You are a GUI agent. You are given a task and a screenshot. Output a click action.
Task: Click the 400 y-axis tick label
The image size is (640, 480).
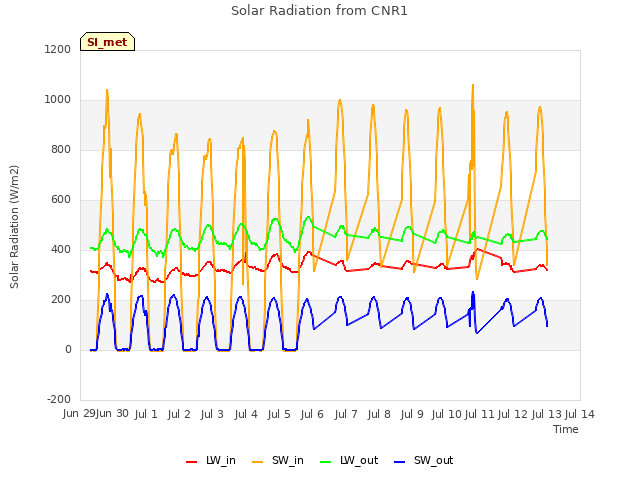click(x=61, y=249)
